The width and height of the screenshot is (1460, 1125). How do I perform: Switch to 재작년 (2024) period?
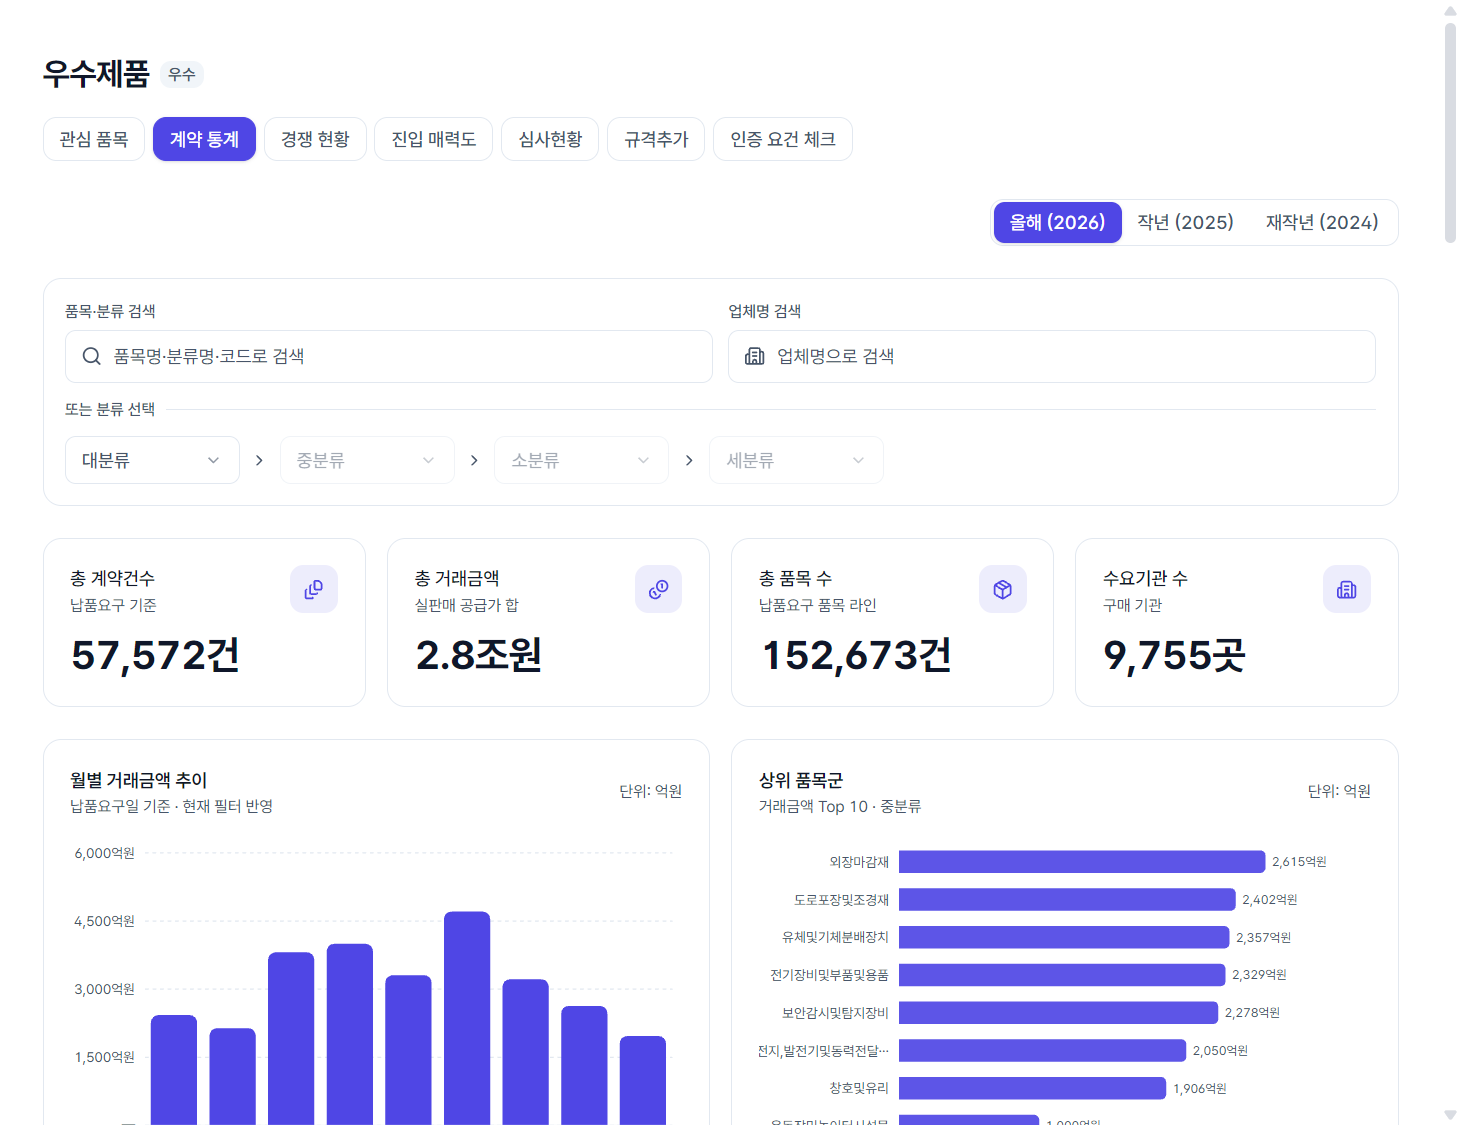[1322, 222]
